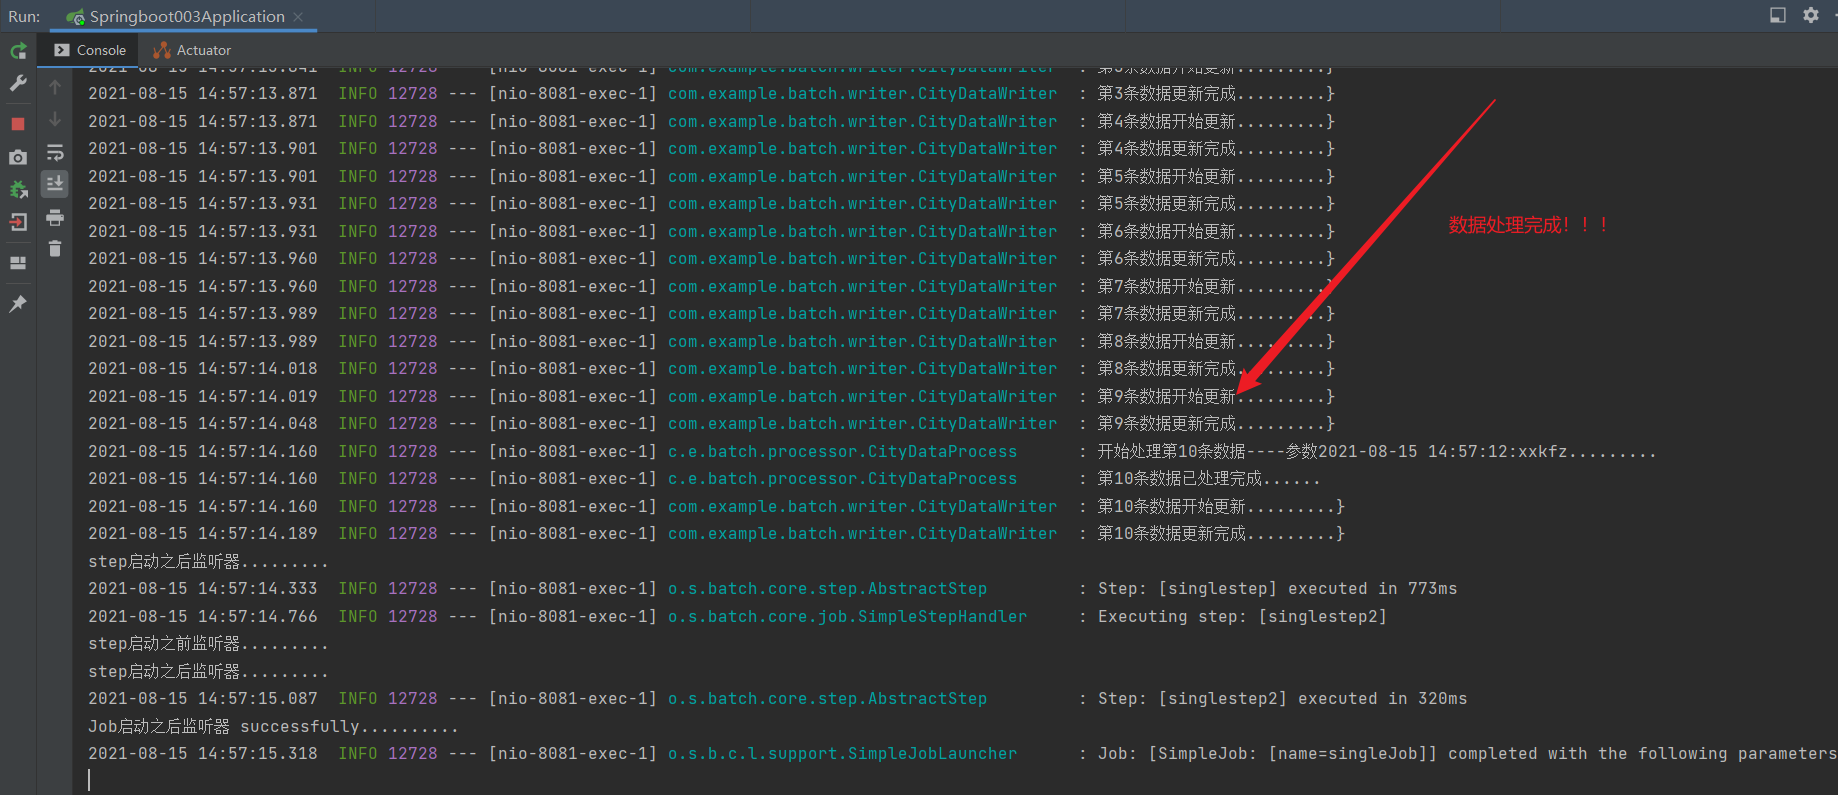Click the '第5条数据更新完成' log message
The height and width of the screenshot is (795, 1838).
[1216, 204]
